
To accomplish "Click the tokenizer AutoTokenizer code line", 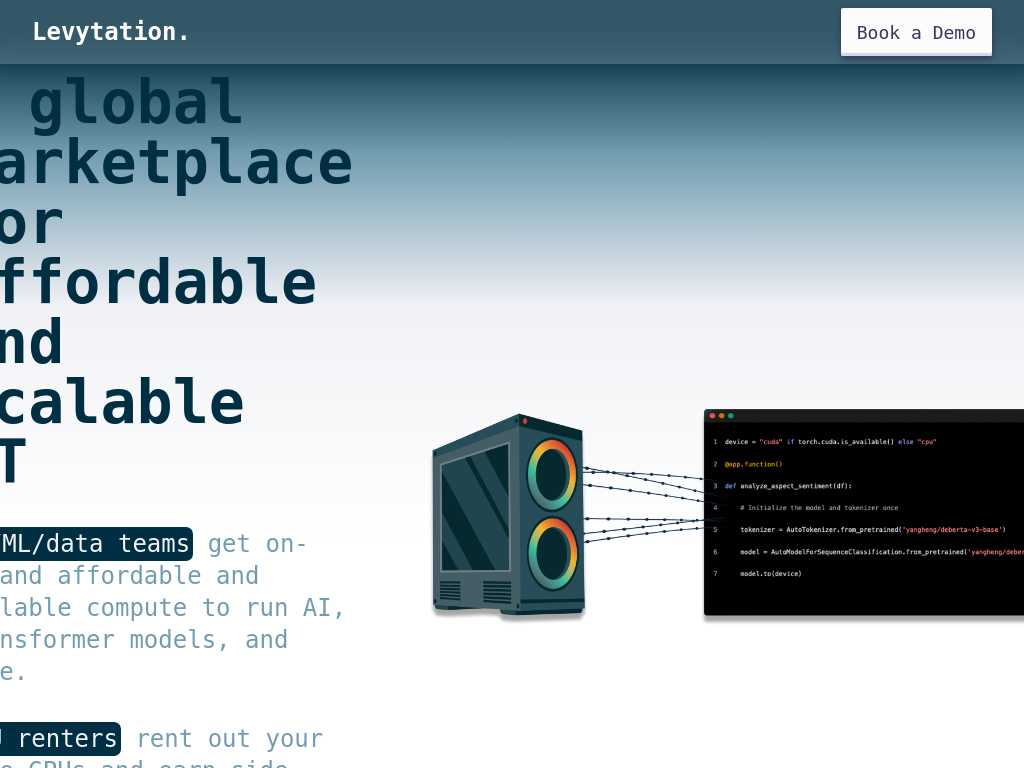I will [x=872, y=530].
